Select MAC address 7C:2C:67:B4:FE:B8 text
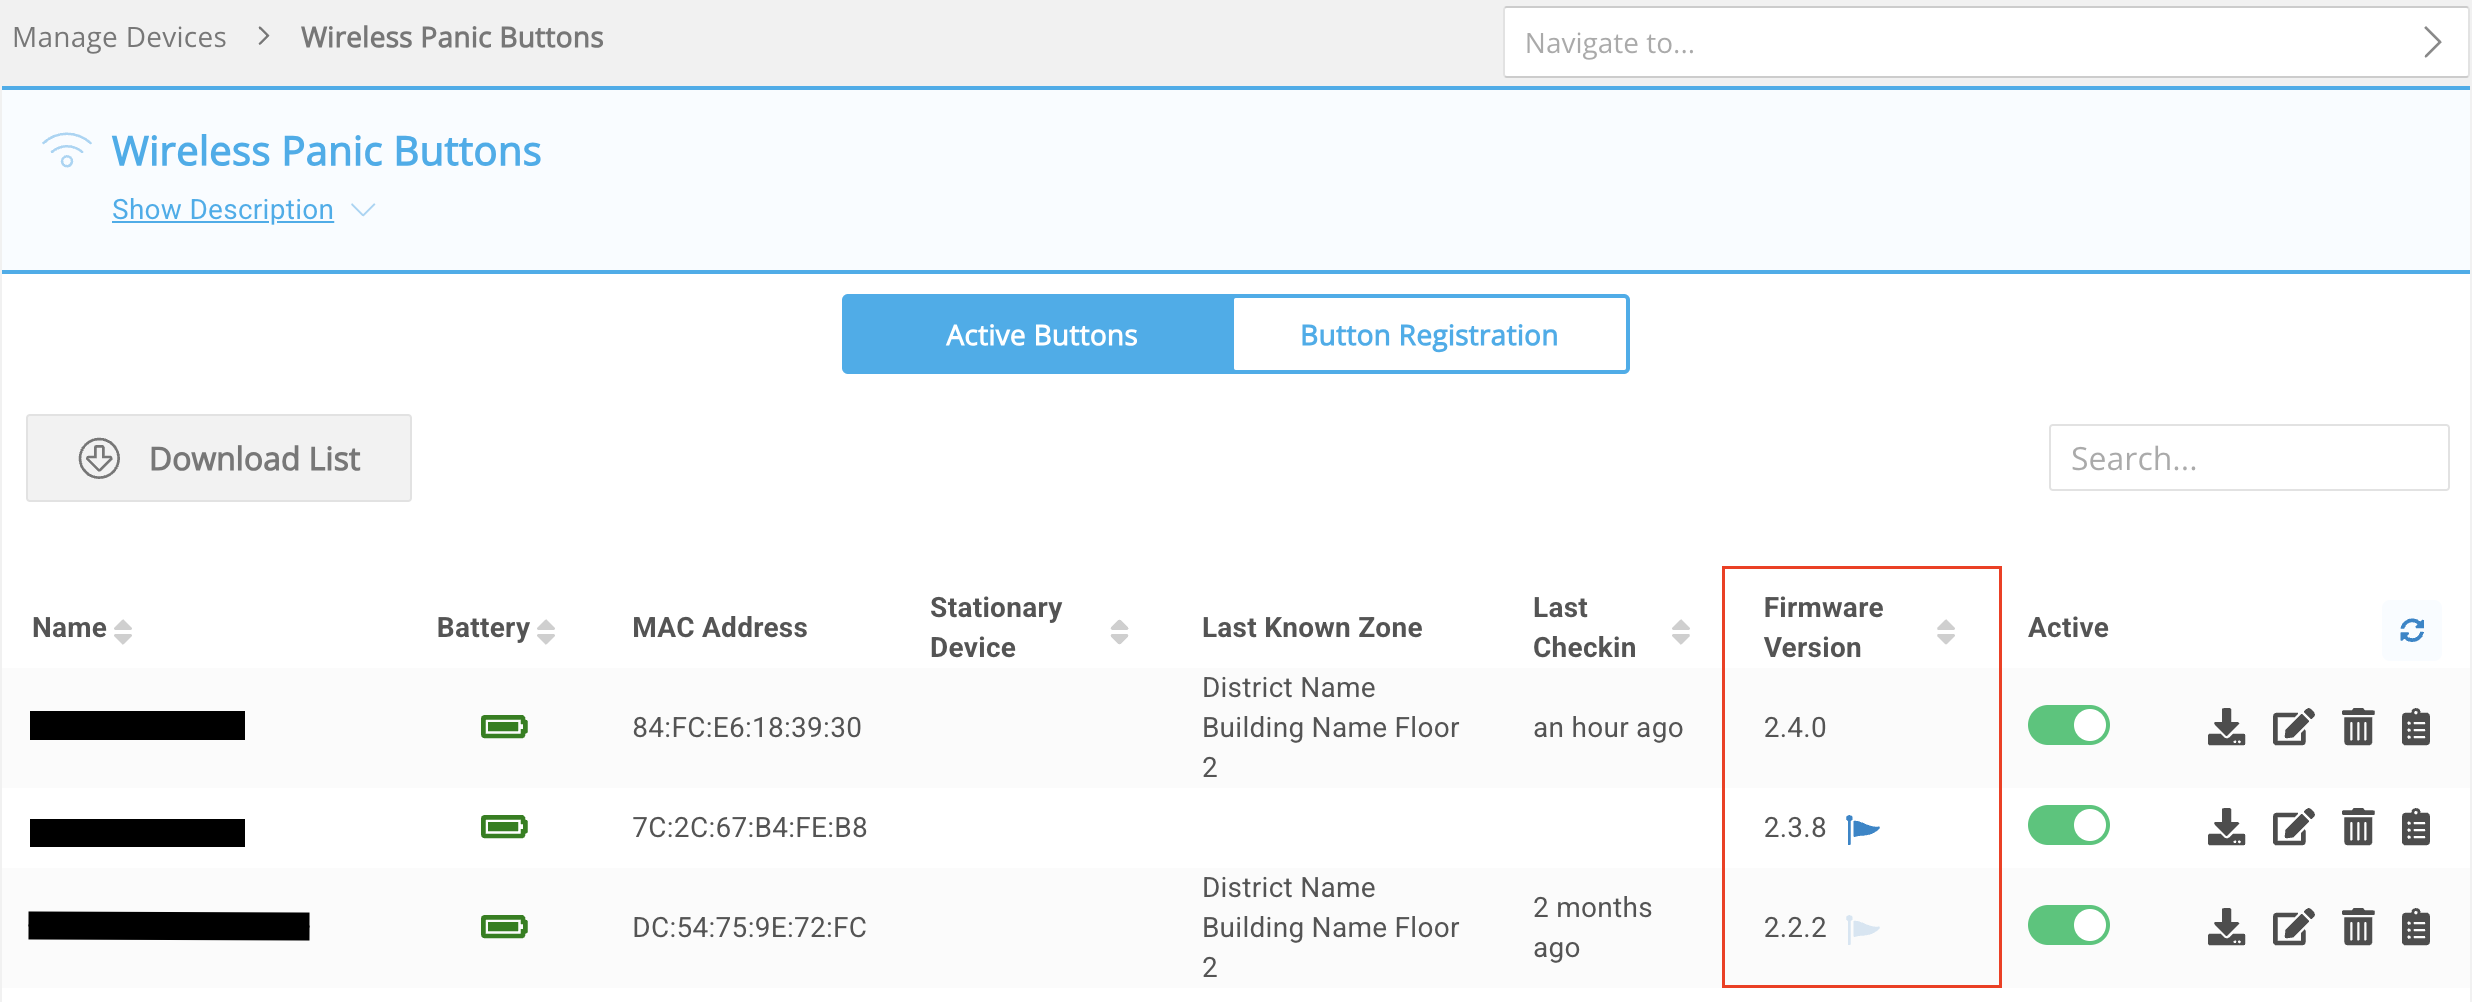Viewport: 2472px width, 1002px height. 750,827
